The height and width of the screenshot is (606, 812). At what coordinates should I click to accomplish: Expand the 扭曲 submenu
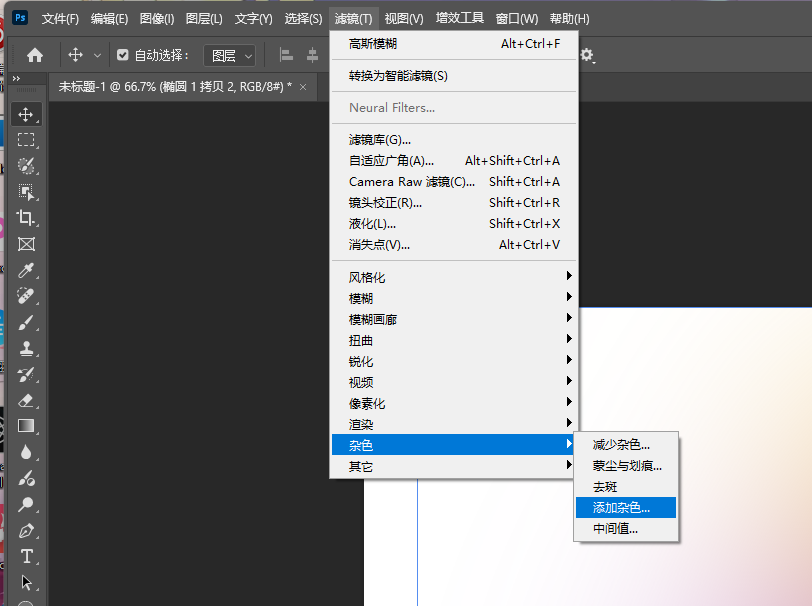click(x=454, y=340)
